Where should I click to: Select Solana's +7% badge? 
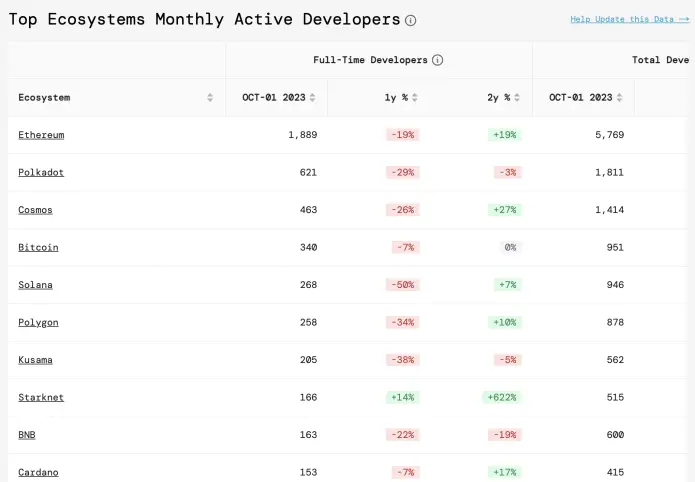pyautogui.click(x=508, y=285)
